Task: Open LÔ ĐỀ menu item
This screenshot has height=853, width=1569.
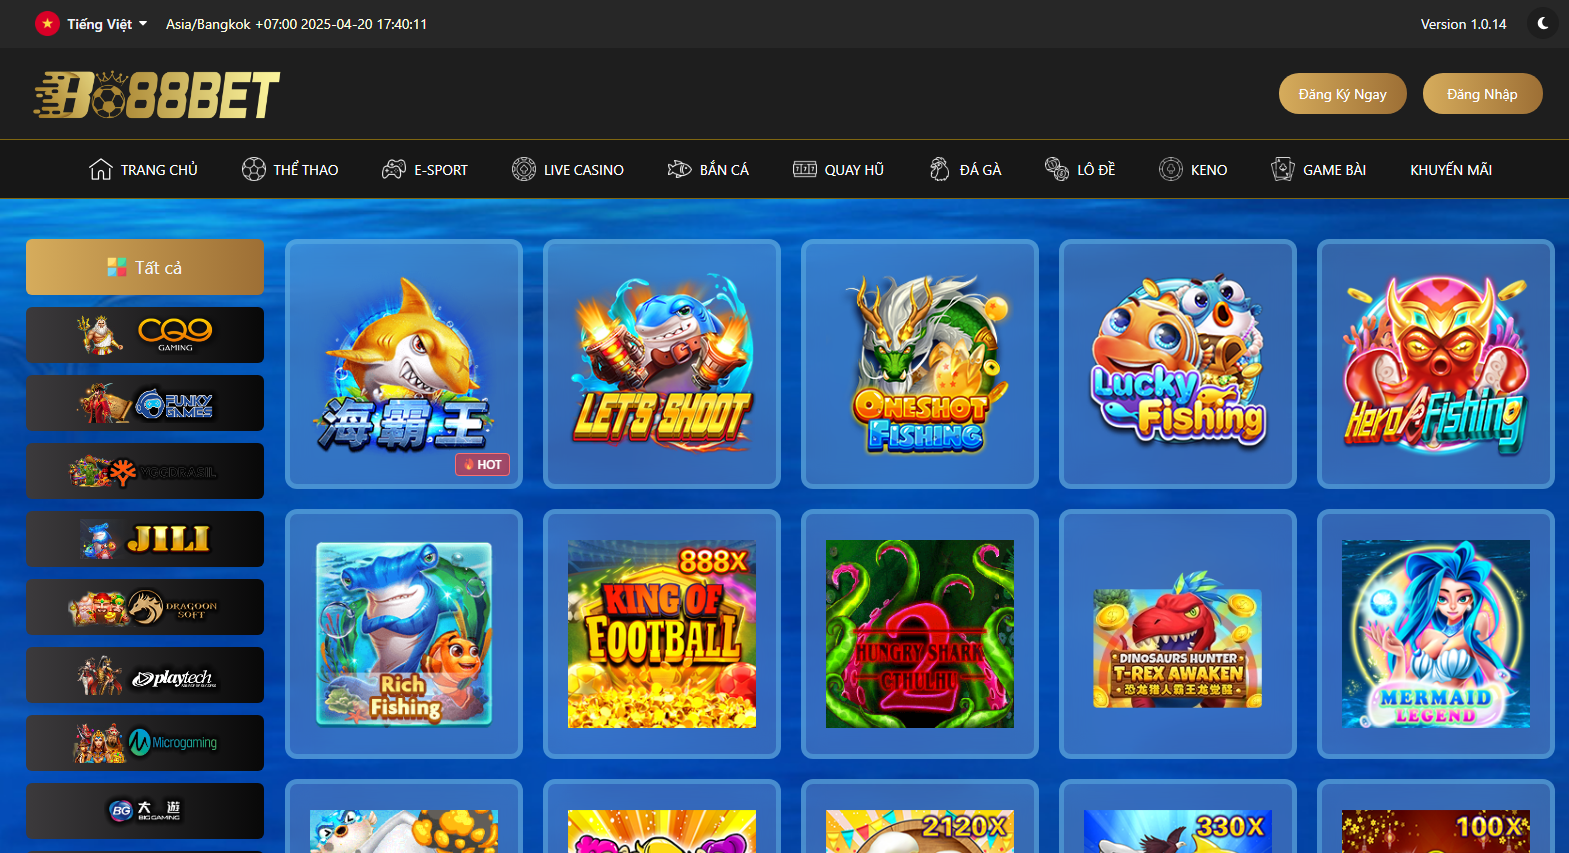Action: [x=1079, y=170]
